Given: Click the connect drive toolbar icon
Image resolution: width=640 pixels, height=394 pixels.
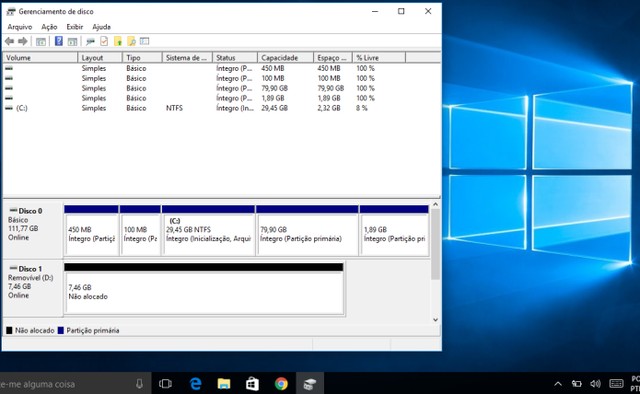Looking at the screenshot, I should click(90, 41).
